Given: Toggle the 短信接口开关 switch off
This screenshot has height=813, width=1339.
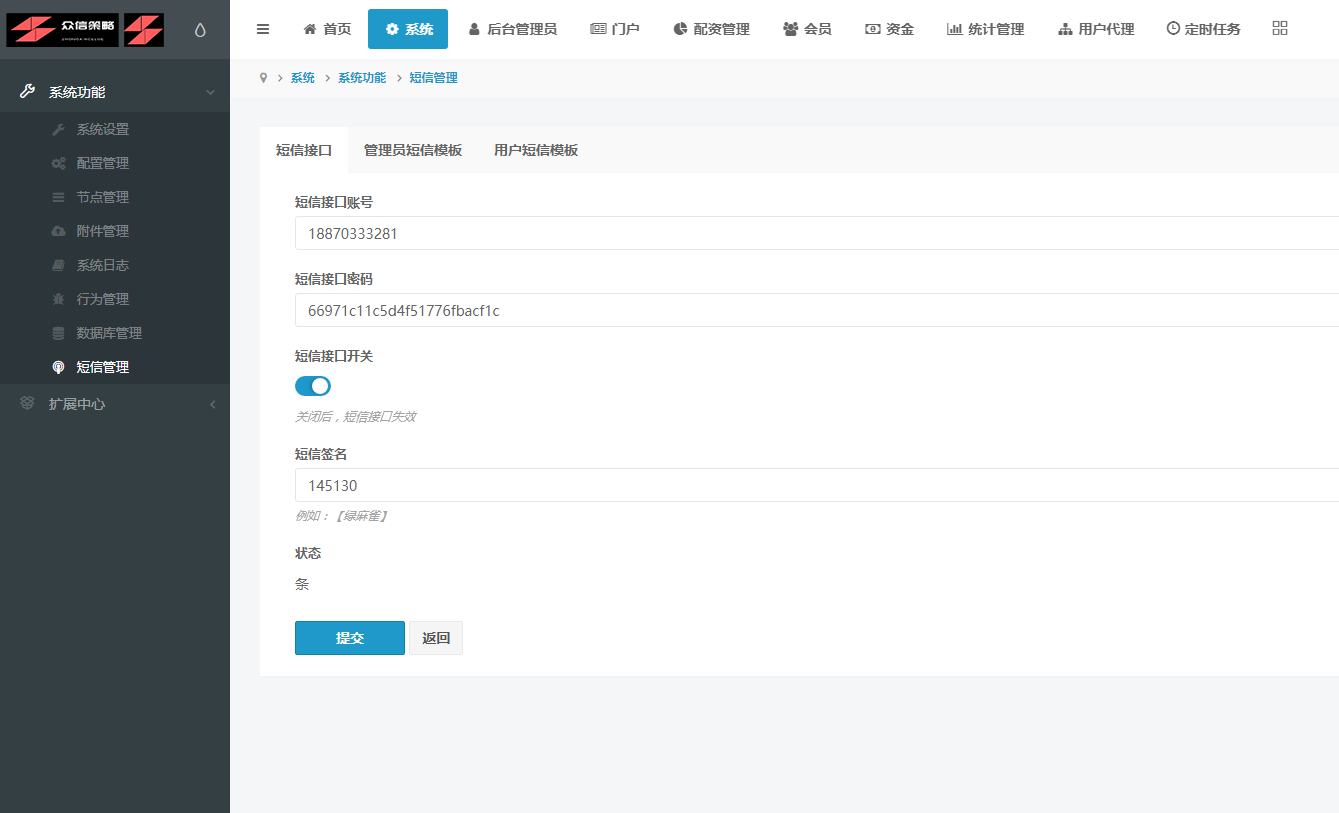Looking at the screenshot, I should 313,386.
